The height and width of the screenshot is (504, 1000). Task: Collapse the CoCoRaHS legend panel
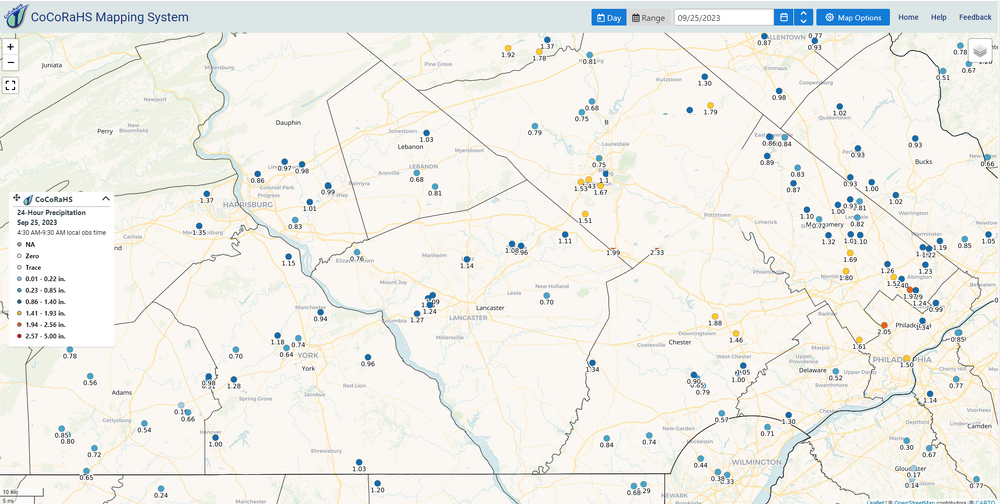106,199
